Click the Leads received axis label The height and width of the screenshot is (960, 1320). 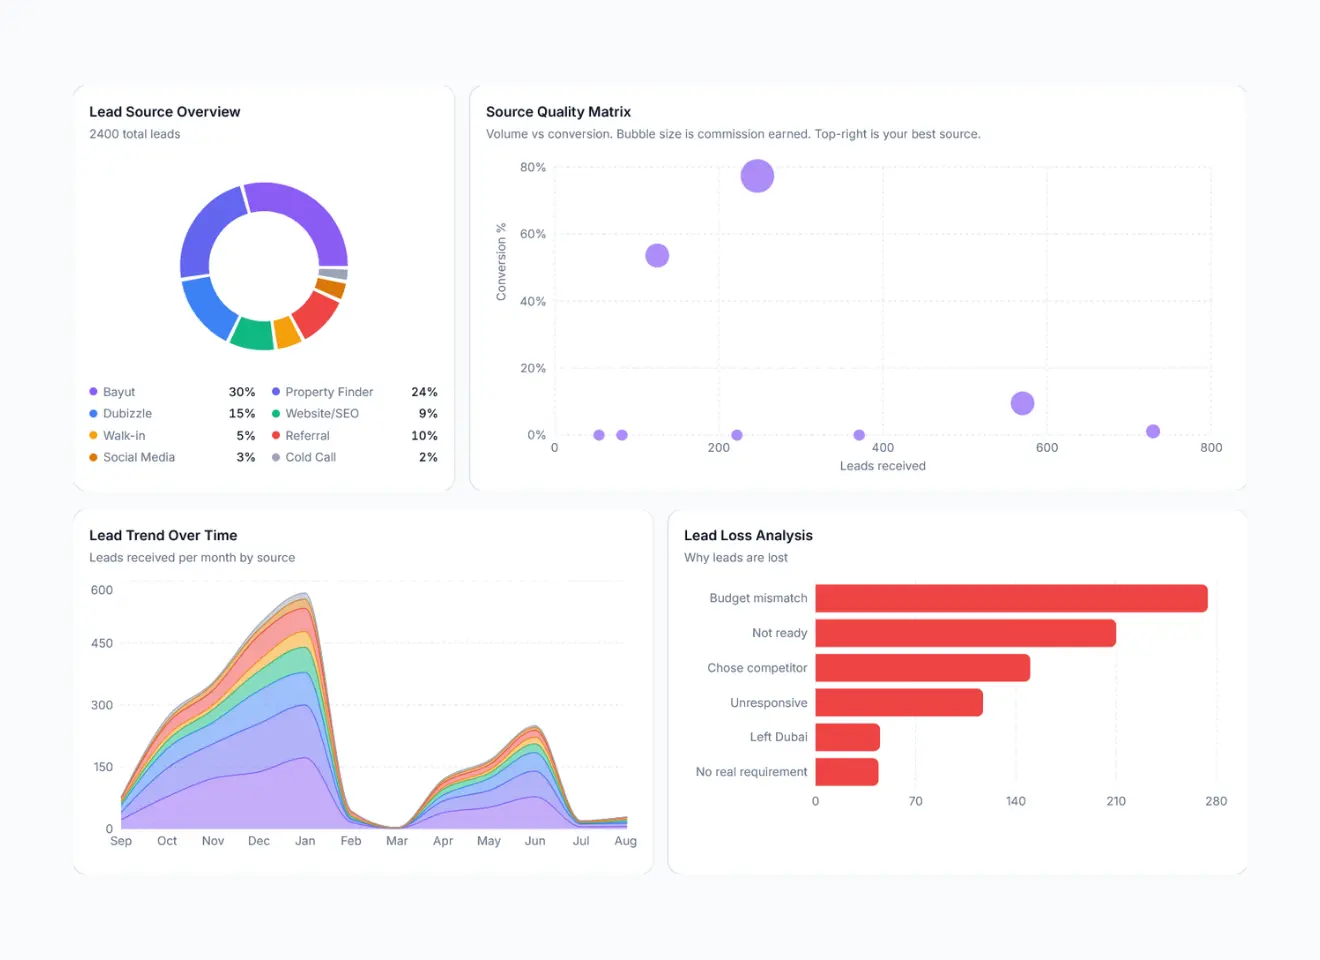(883, 466)
